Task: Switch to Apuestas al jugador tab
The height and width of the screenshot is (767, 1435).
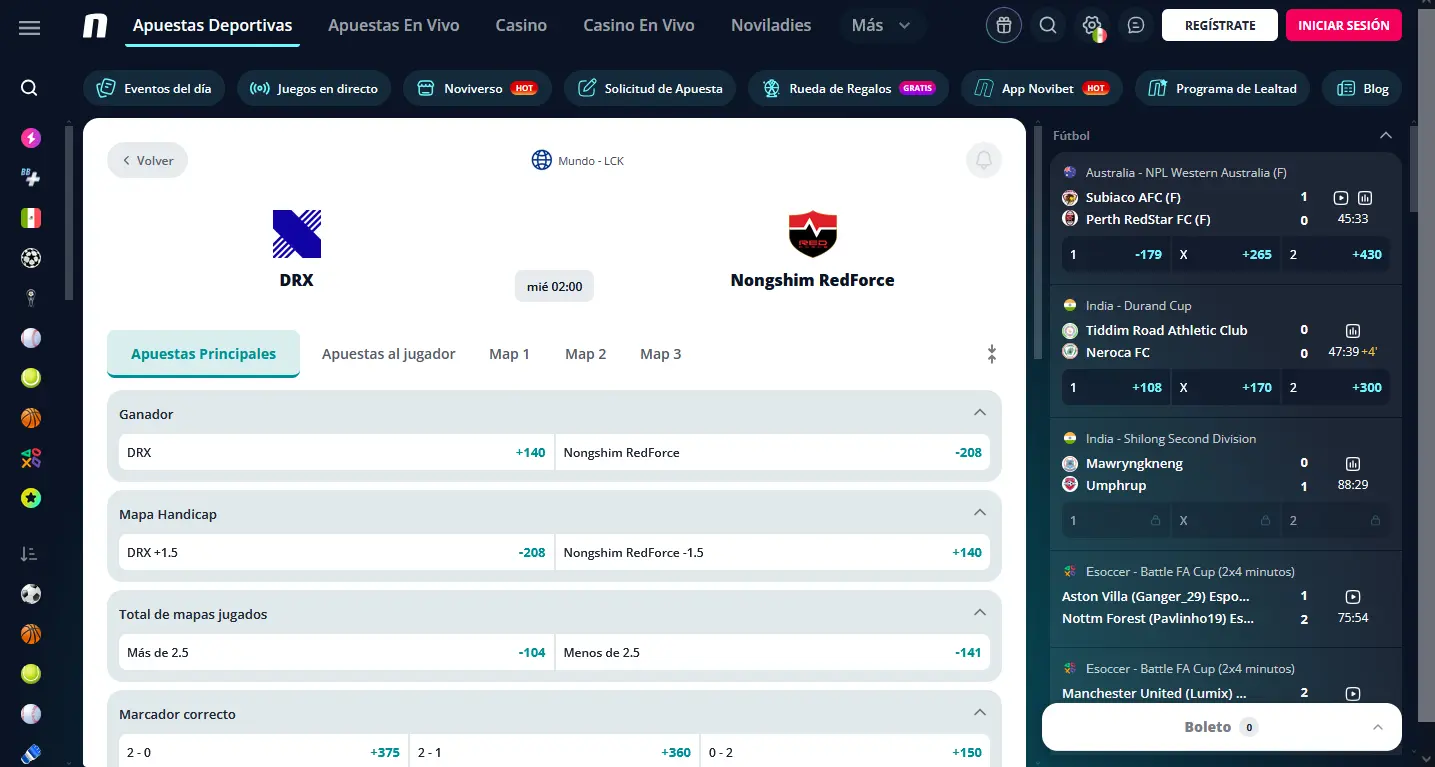Action: (x=389, y=354)
